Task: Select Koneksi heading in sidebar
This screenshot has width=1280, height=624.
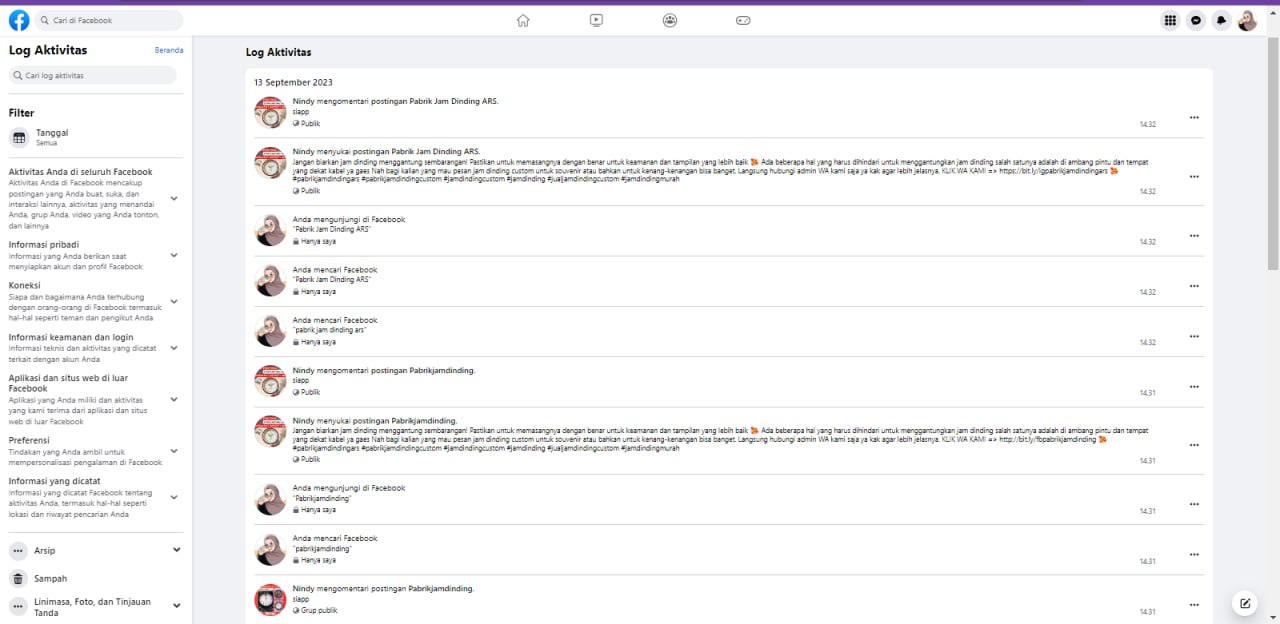Action: point(25,285)
